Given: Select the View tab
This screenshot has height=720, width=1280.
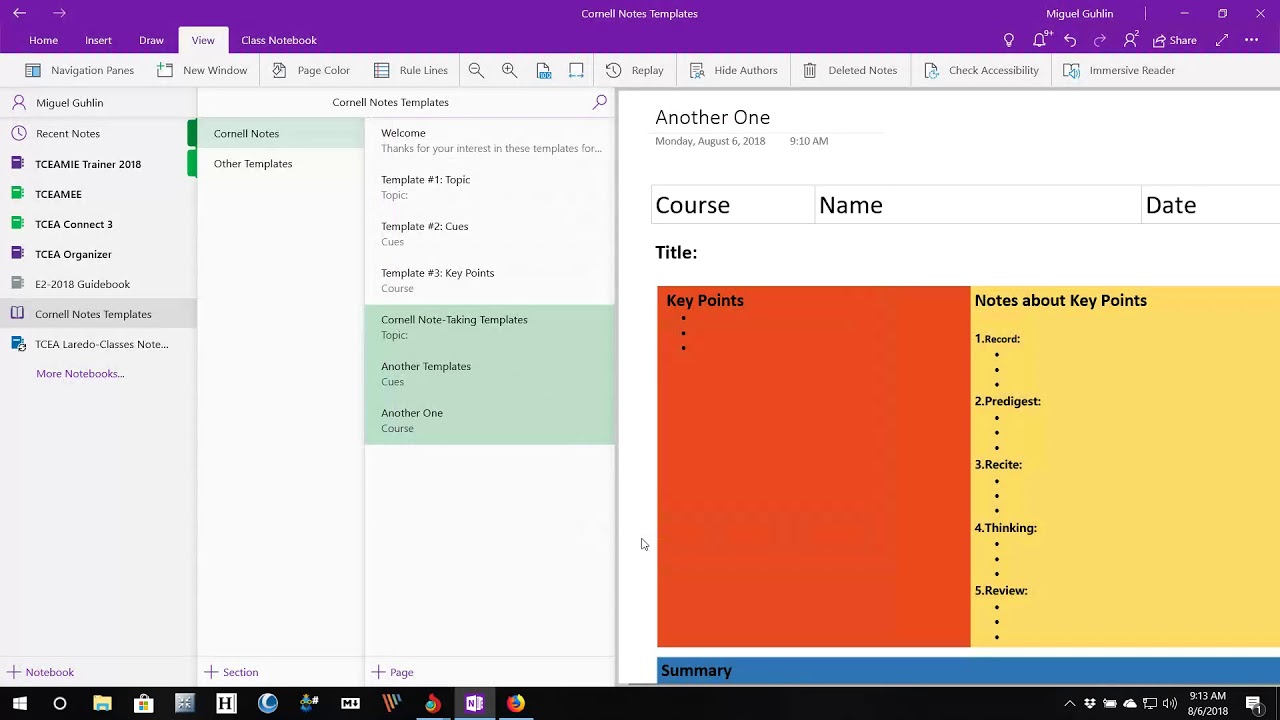Looking at the screenshot, I should pyautogui.click(x=203, y=40).
